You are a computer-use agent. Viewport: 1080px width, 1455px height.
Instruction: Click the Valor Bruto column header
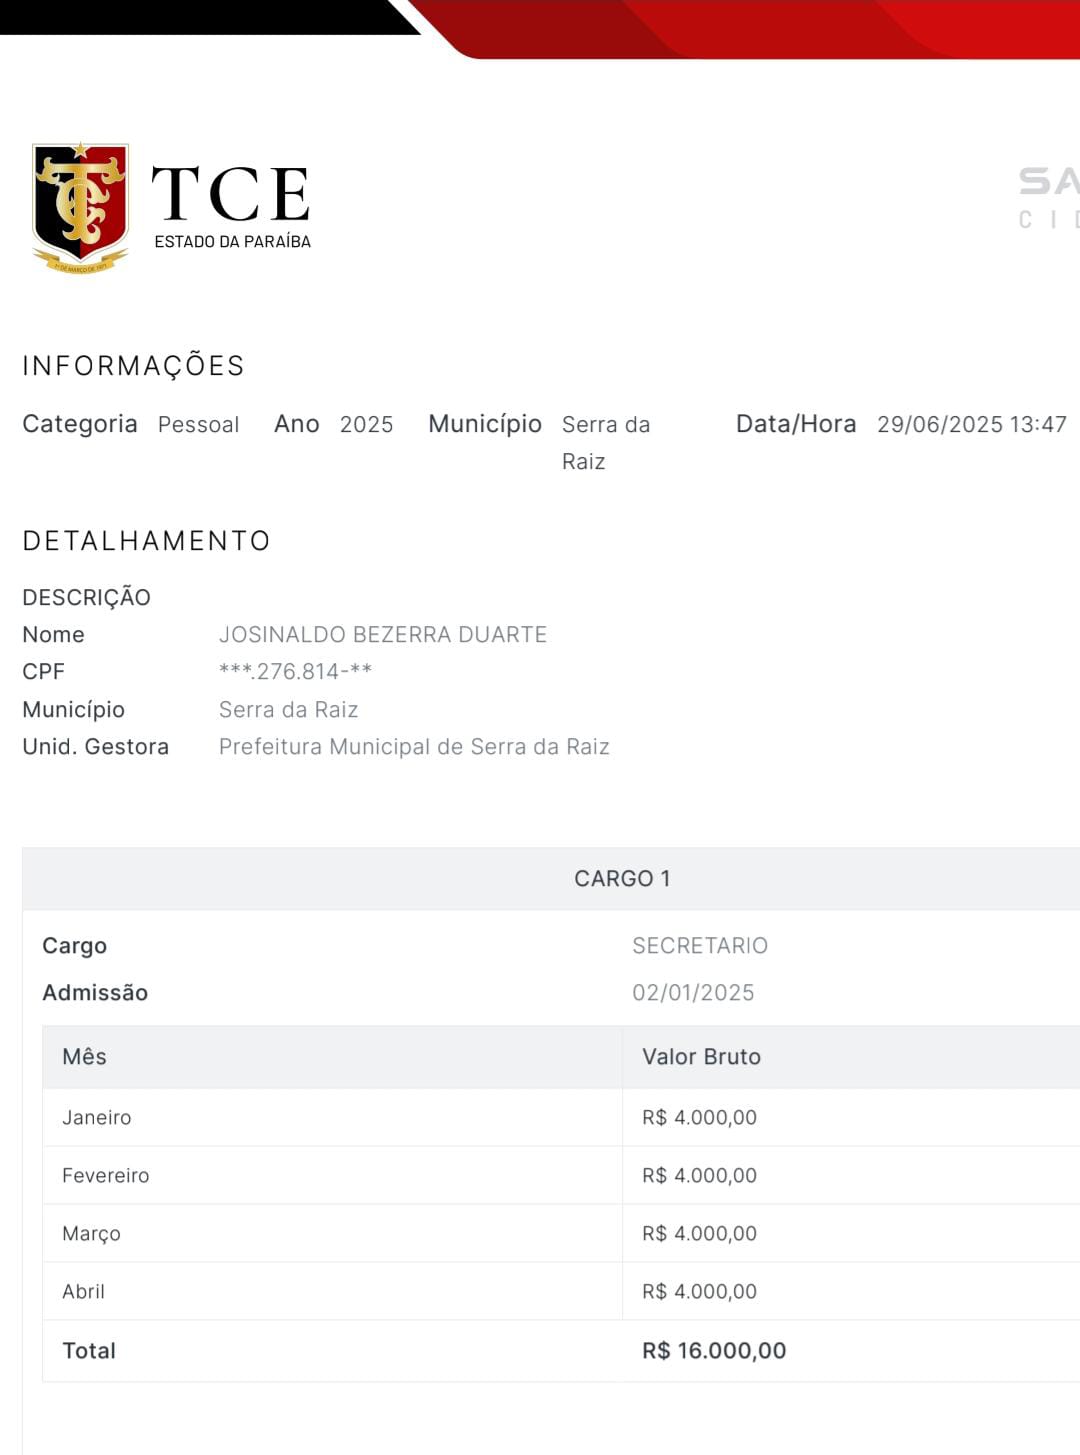701,1057
